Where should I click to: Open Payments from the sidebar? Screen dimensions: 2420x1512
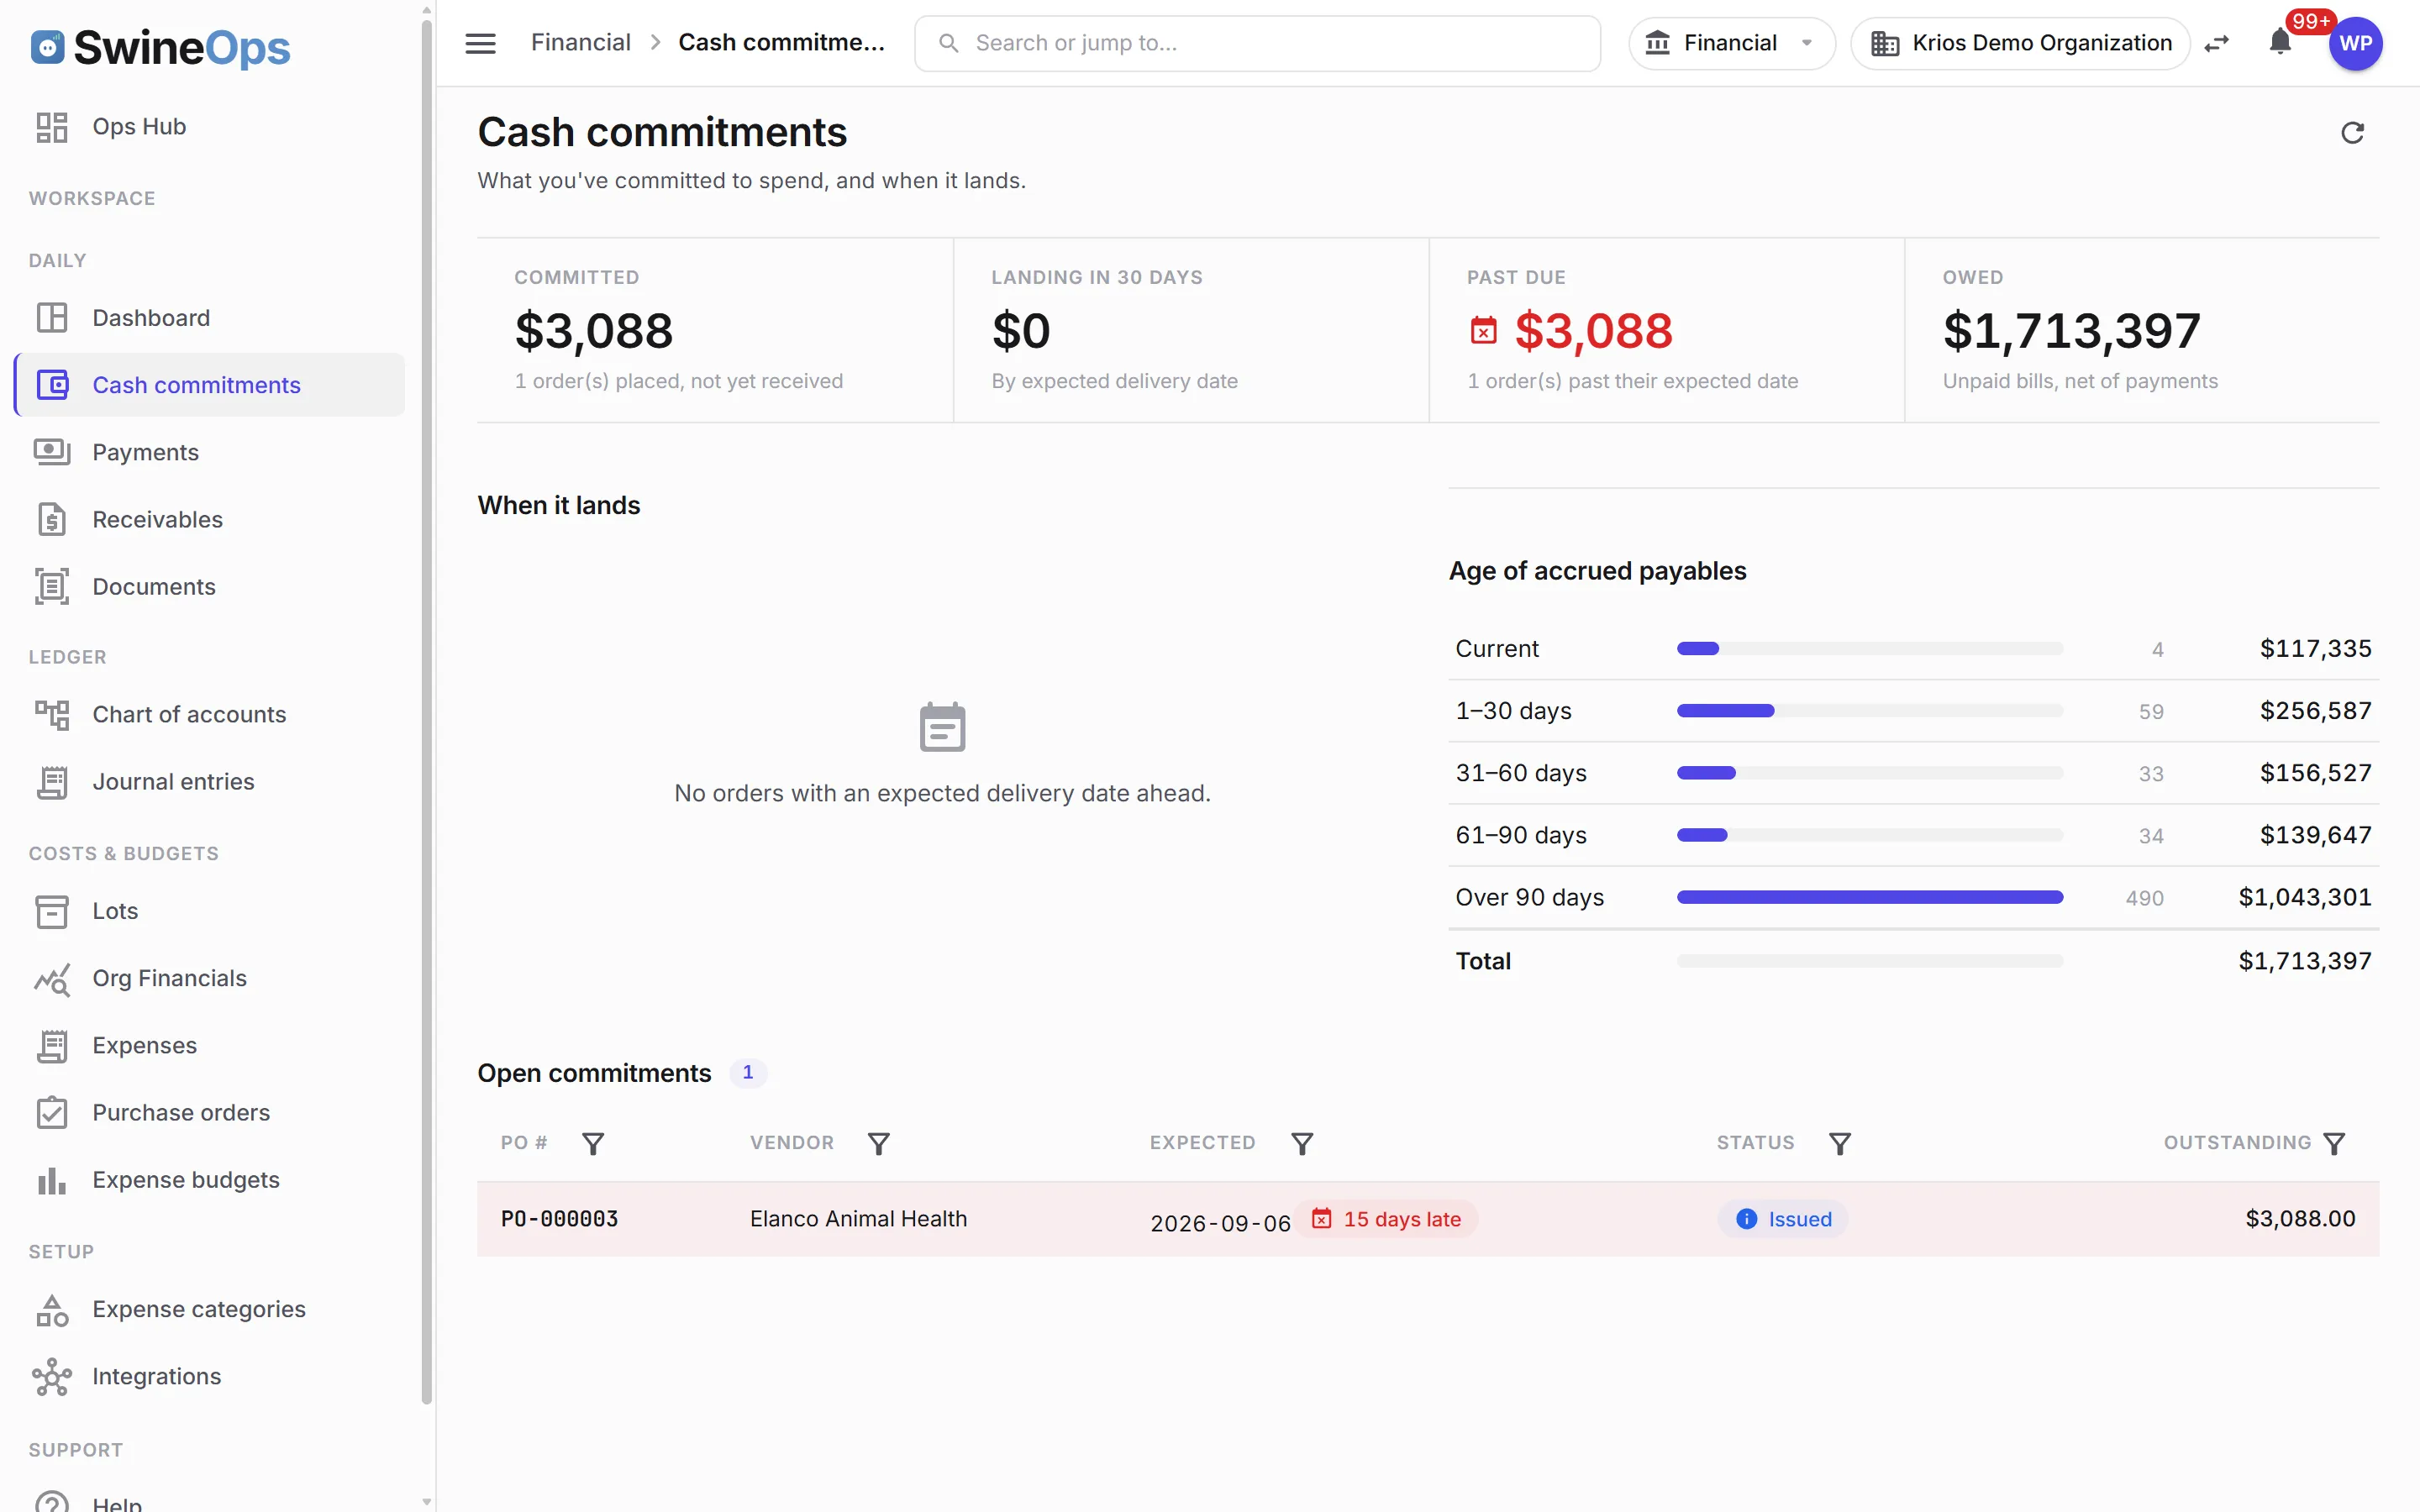[x=210, y=452]
